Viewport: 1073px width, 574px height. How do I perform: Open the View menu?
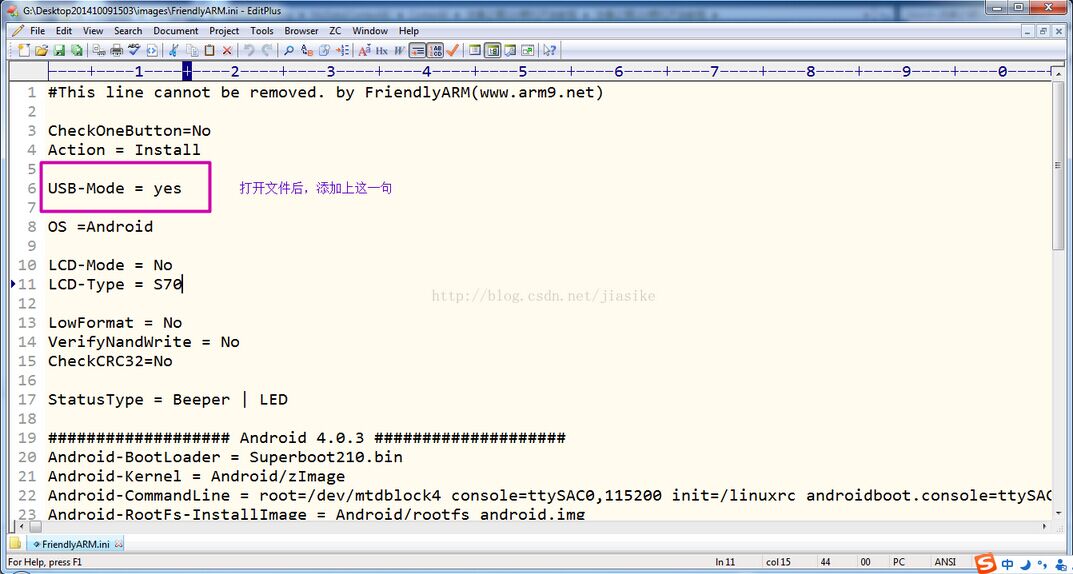pyautogui.click(x=93, y=31)
